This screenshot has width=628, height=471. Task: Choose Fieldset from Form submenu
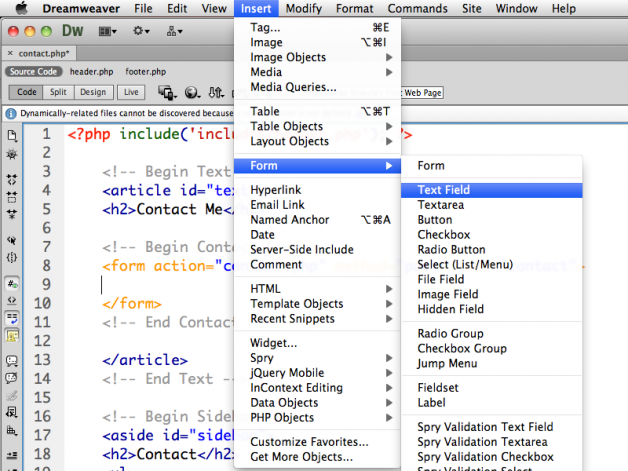click(491, 387)
